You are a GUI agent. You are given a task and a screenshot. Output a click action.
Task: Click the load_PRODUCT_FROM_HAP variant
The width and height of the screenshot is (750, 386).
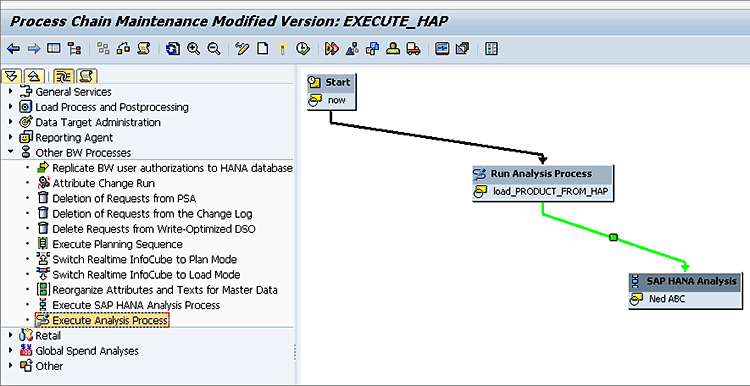[x=542, y=192]
